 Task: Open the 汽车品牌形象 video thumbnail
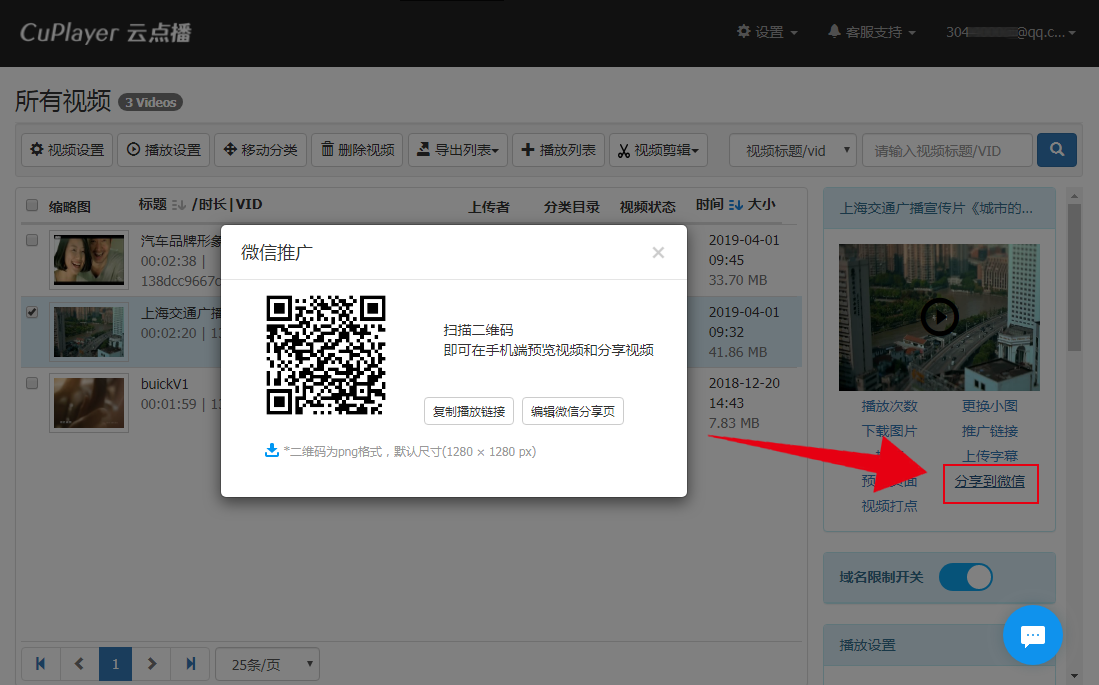[89, 260]
